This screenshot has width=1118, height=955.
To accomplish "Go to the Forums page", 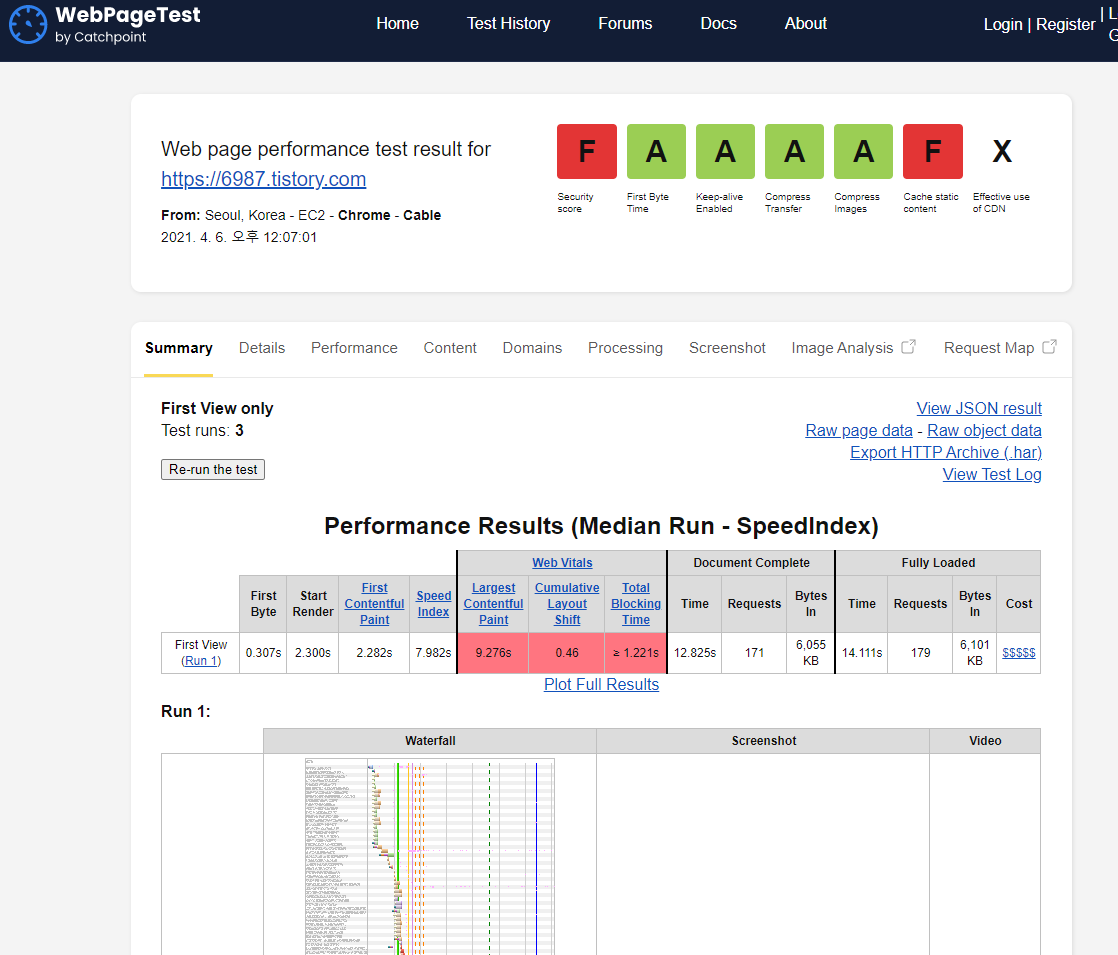I will (625, 24).
